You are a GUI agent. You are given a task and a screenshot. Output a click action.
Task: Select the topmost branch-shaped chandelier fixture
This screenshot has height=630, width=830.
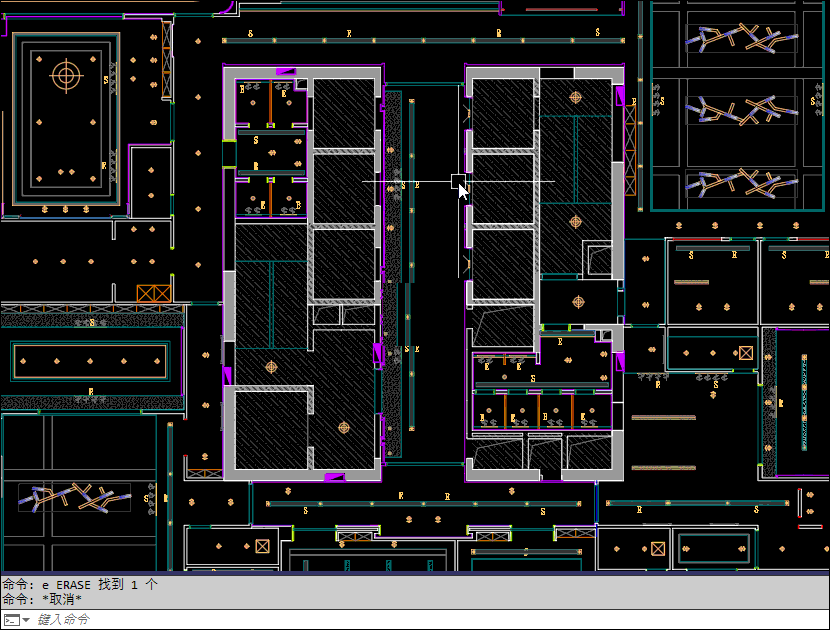coord(741,39)
